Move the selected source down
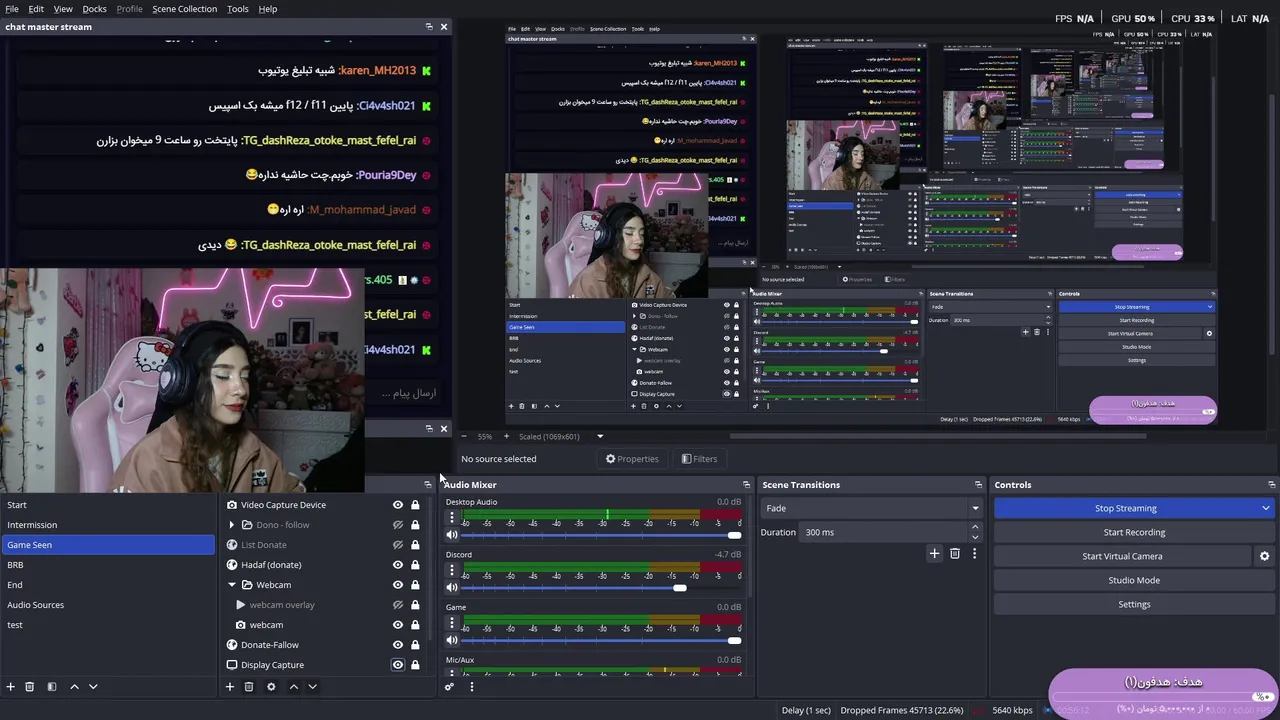The image size is (1280, 720). [312, 687]
